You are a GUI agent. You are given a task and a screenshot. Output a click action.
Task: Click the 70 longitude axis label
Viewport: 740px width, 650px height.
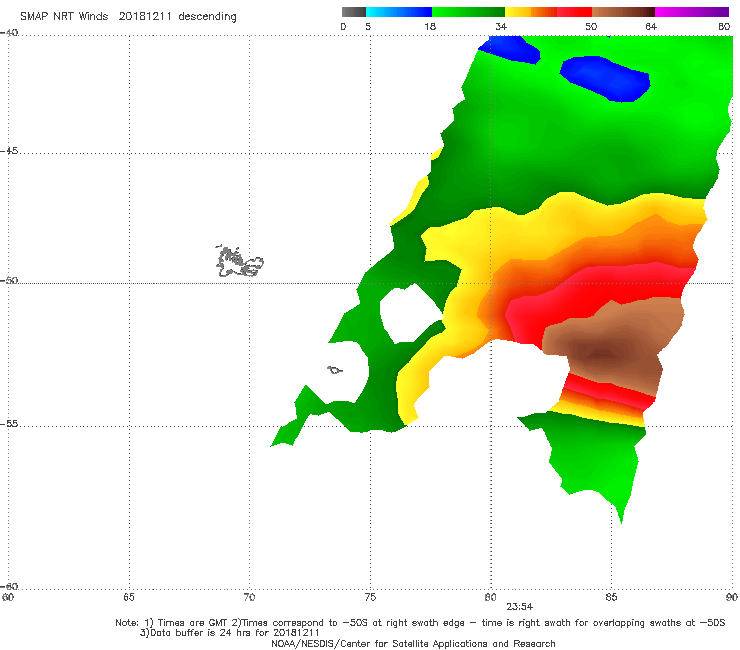pyautogui.click(x=249, y=597)
